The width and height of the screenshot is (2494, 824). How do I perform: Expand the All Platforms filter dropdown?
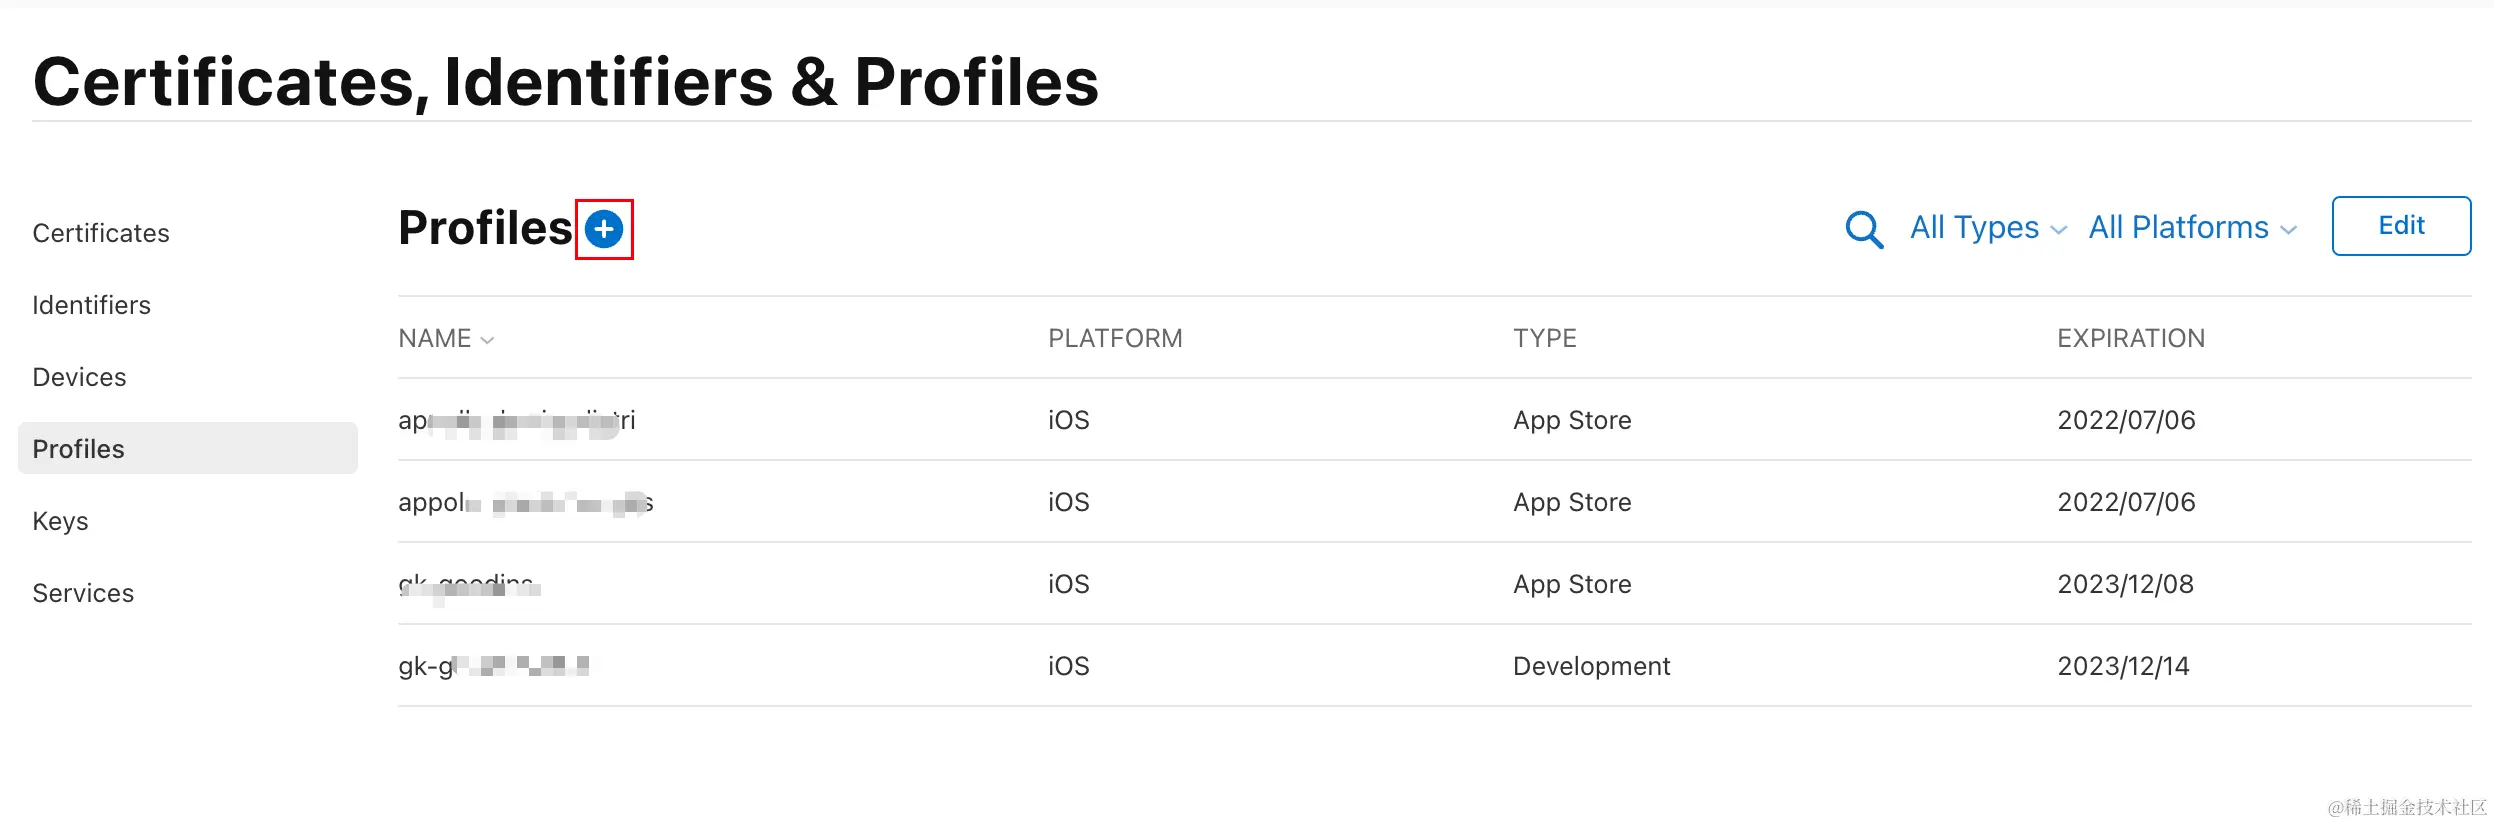point(2192,228)
